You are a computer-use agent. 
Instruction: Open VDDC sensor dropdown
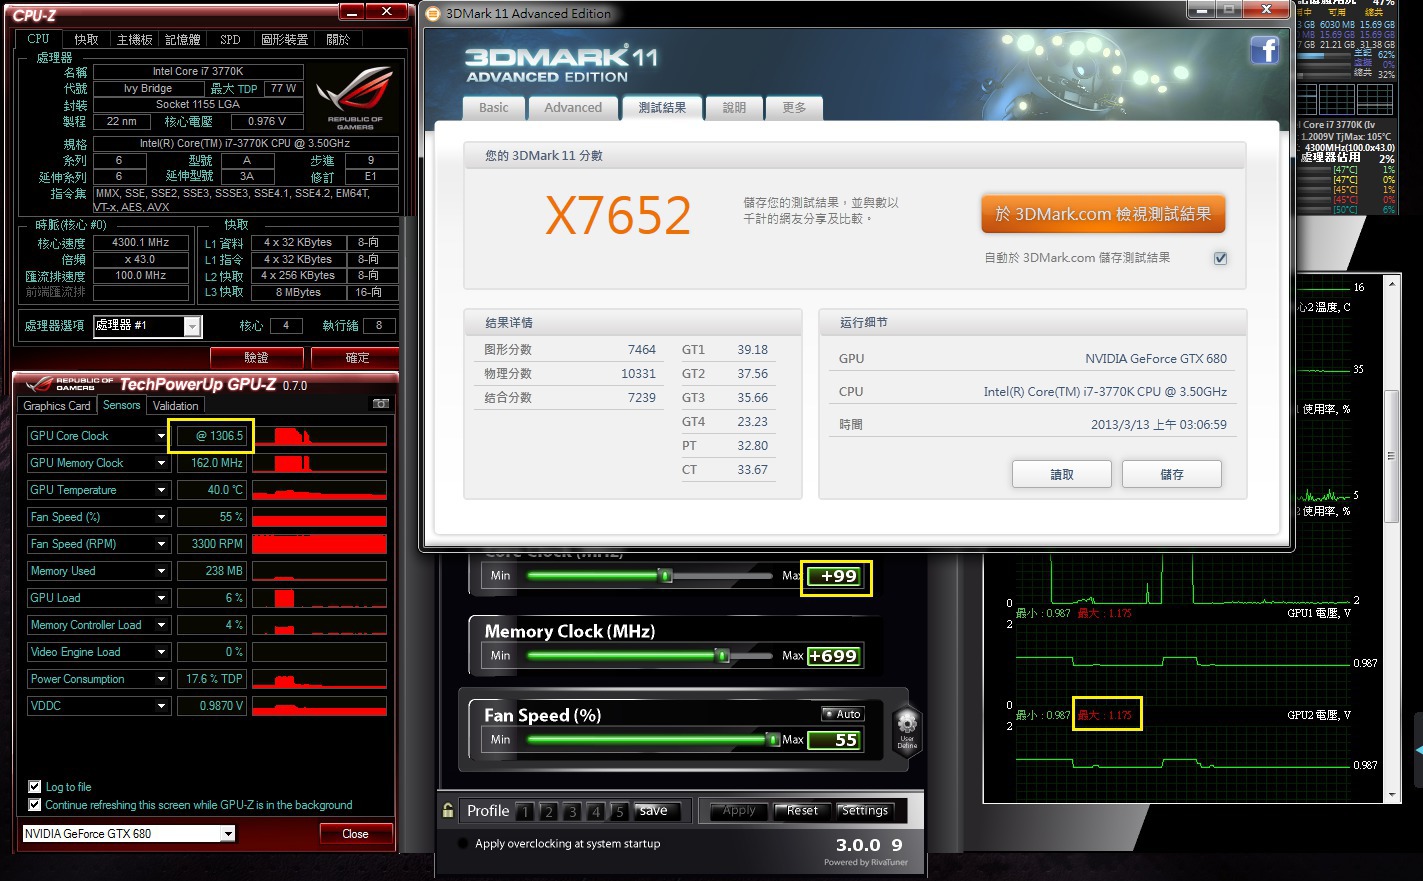pyautogui.click(x=161, y=706)
